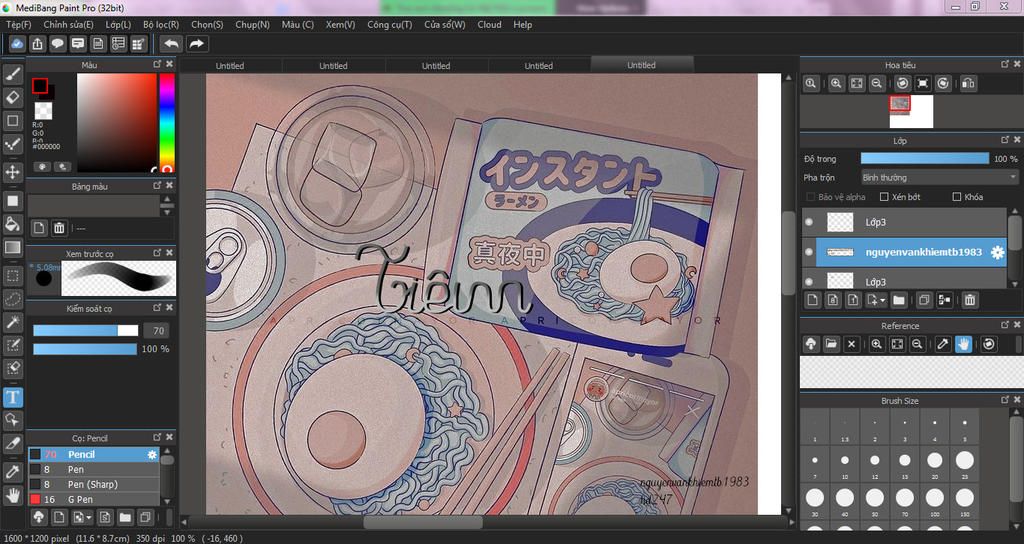Zoom in on the Navigator panel
This screenshot has height=544, width=1024.
point(836,84)
